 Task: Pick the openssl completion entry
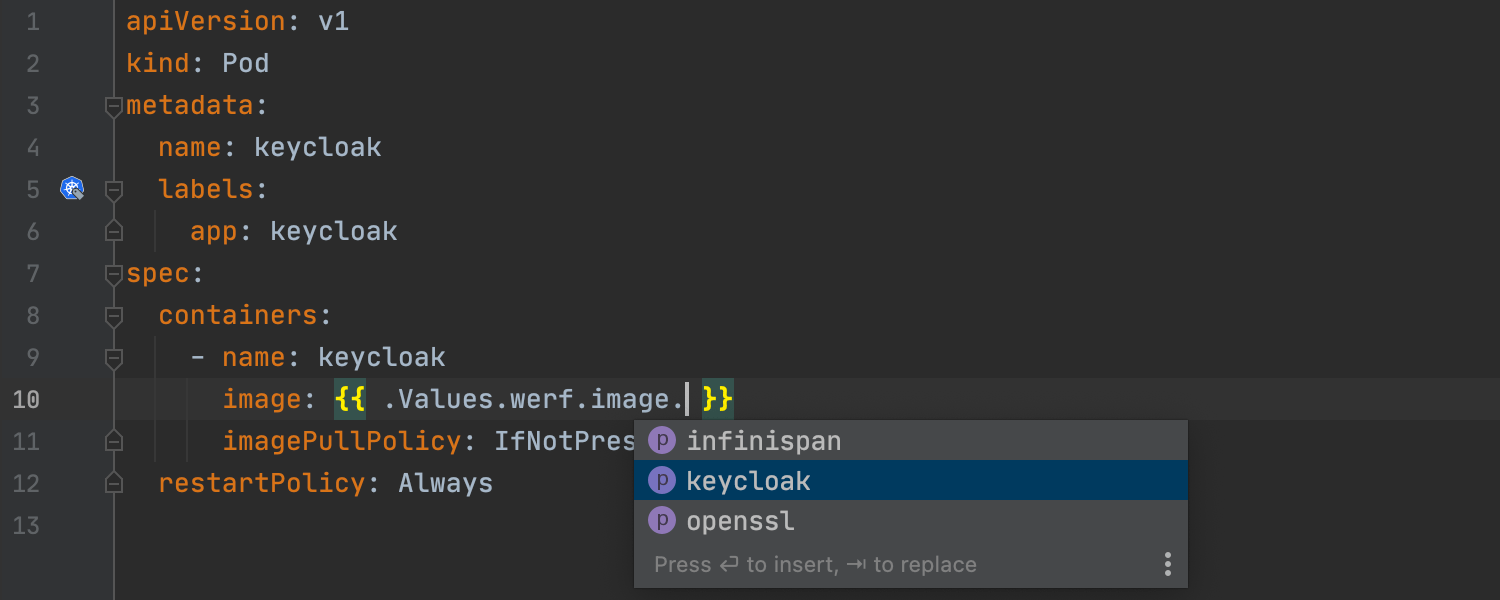740,521
